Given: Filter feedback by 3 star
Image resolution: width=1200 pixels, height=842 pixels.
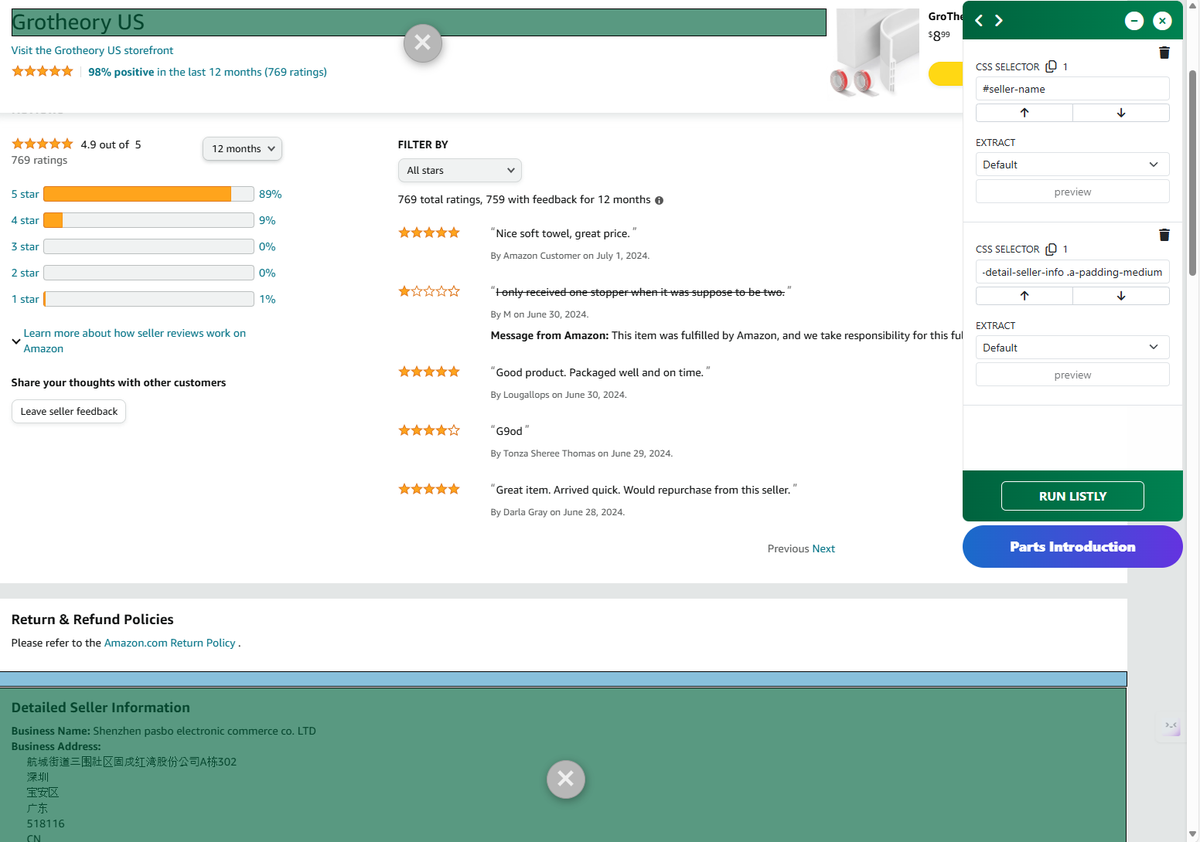Looking at the screenshot, I should pos(25,247).
